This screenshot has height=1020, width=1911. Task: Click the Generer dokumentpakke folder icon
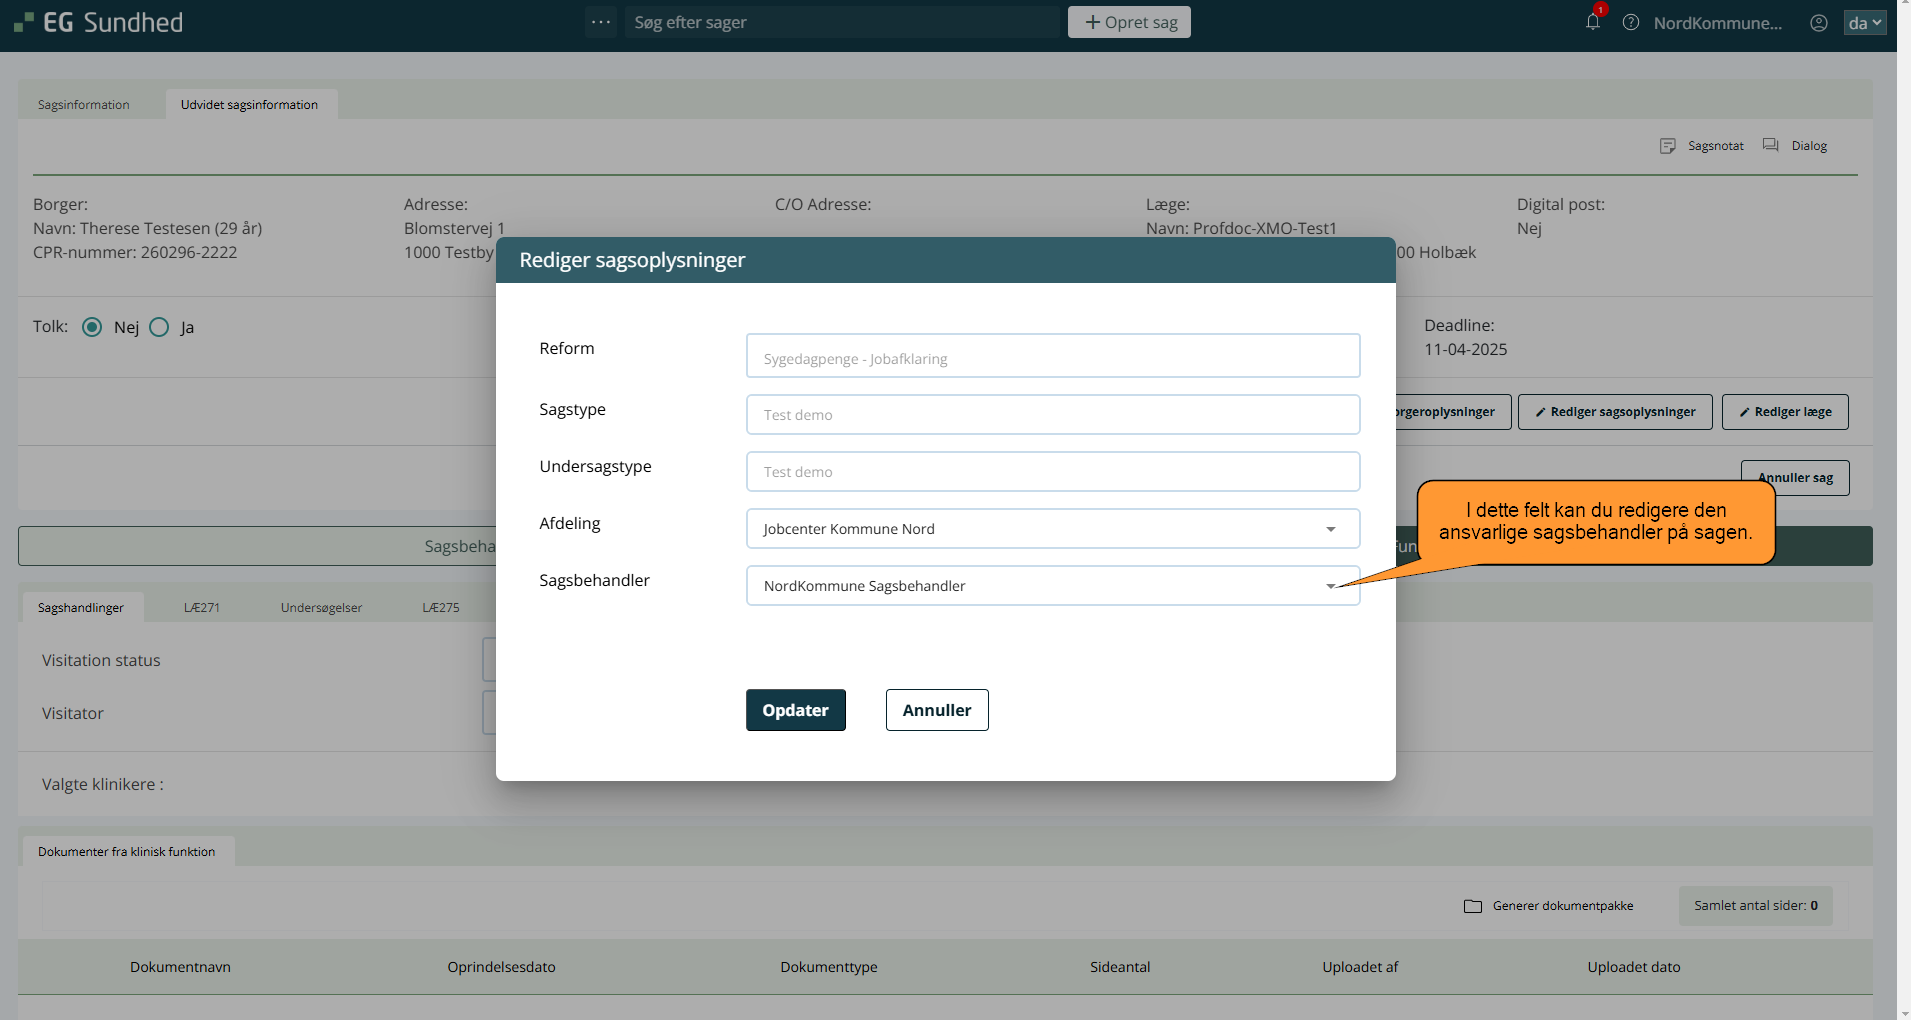tap(1473, 906)
